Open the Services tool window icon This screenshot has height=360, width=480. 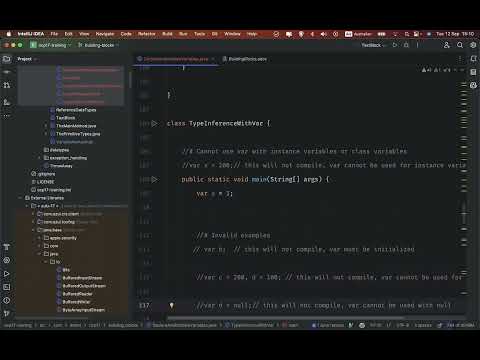pyautogui.click(x=7, y=260)
